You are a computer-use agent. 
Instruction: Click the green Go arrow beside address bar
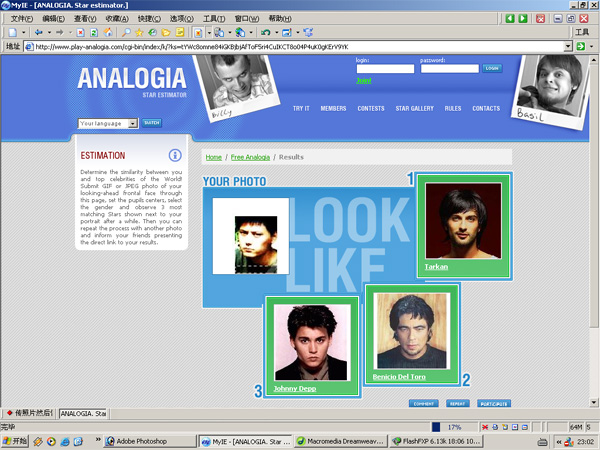(581, 46)
